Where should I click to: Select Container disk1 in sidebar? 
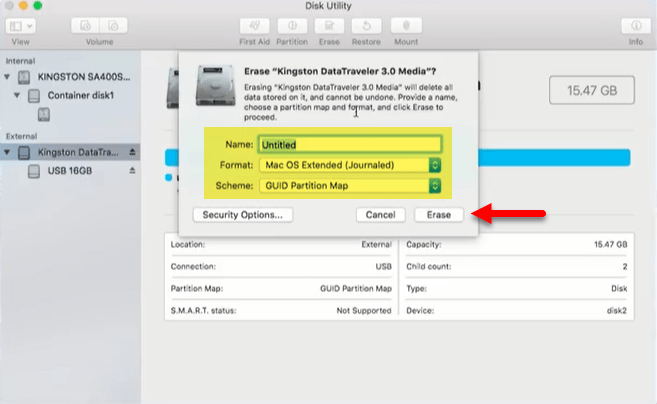80,95
